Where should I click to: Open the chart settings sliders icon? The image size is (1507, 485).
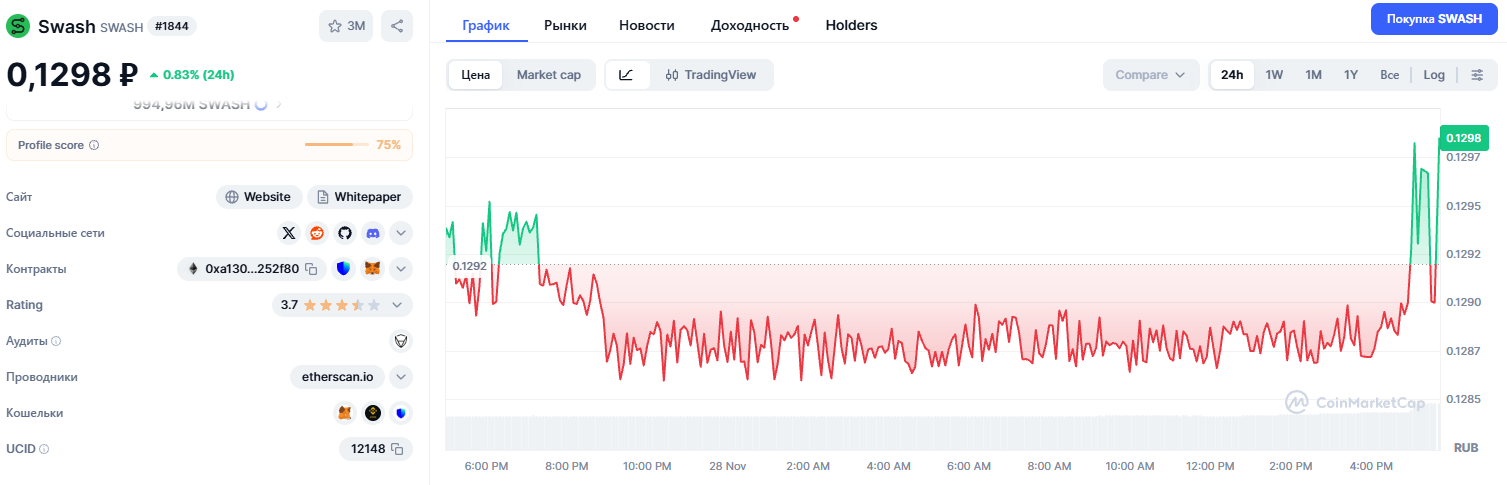tap(1477, 75)
